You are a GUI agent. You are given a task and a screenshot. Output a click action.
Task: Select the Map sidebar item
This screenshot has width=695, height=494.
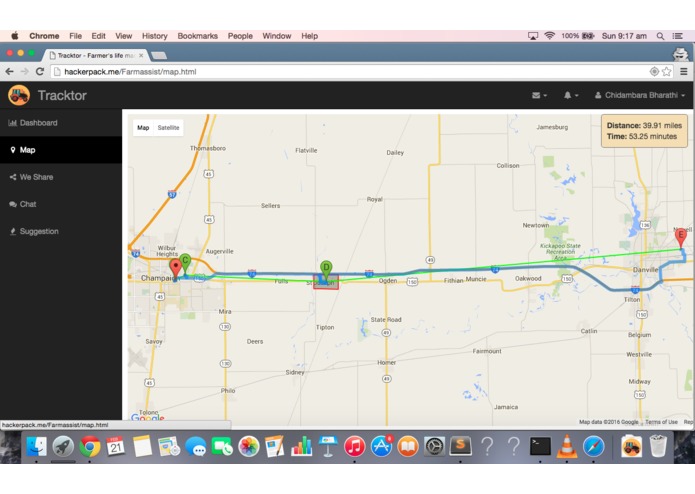click(61, 150)
